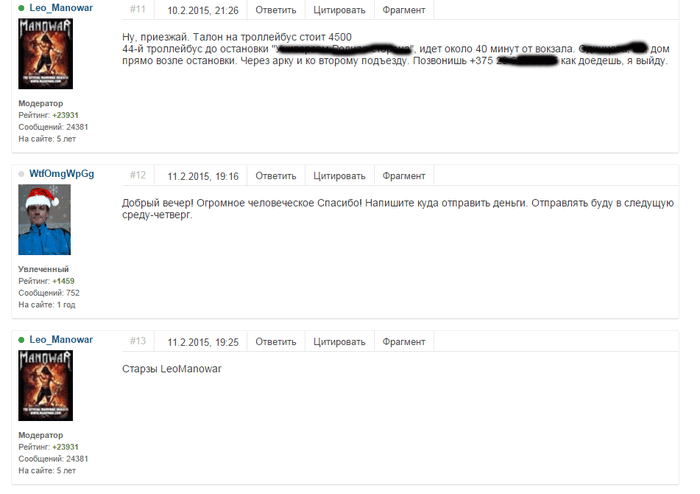Image resolution: width=700 pixels, height=494 pixels.
Task: Open Leo_Manowar profile in post #13
Action: click(x=61, y=340)
